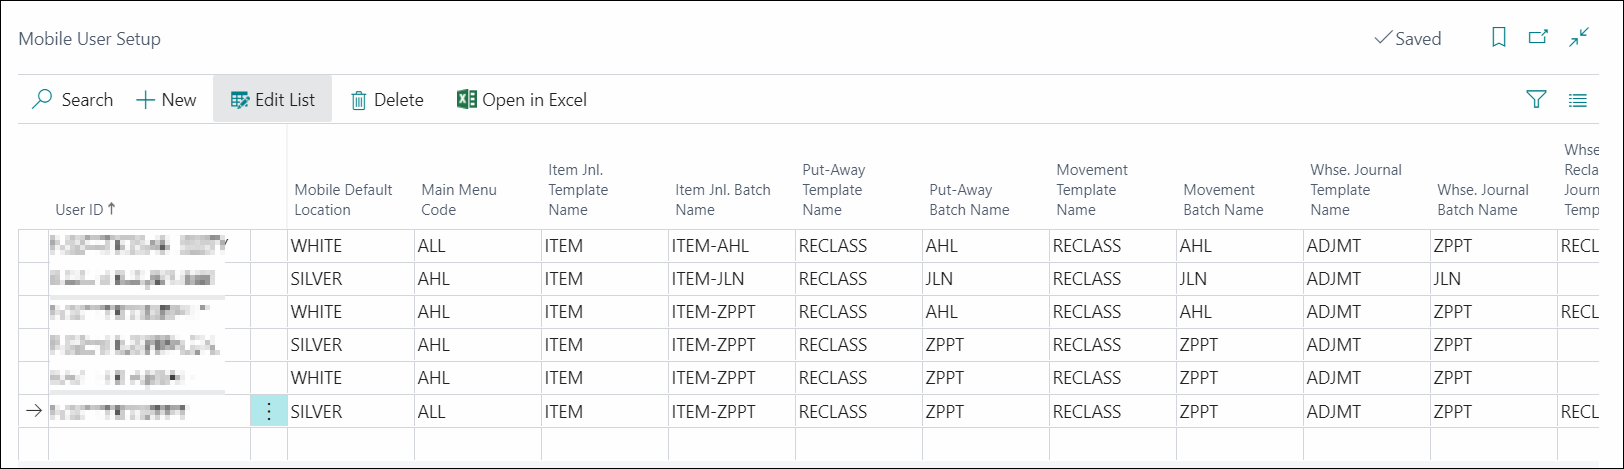1624x469 pixels.
Task: Click the Put-Away Batch Name column header
Action: pos(969,200)
